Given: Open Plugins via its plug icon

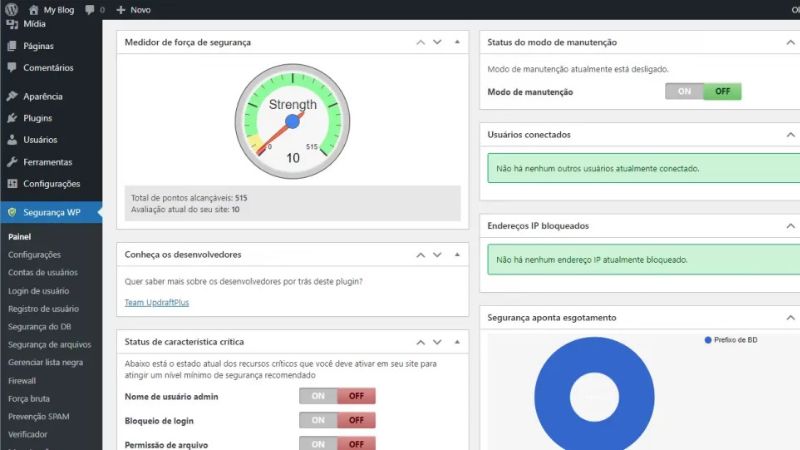Looking at the screenshot, I should tap(11, 118).
